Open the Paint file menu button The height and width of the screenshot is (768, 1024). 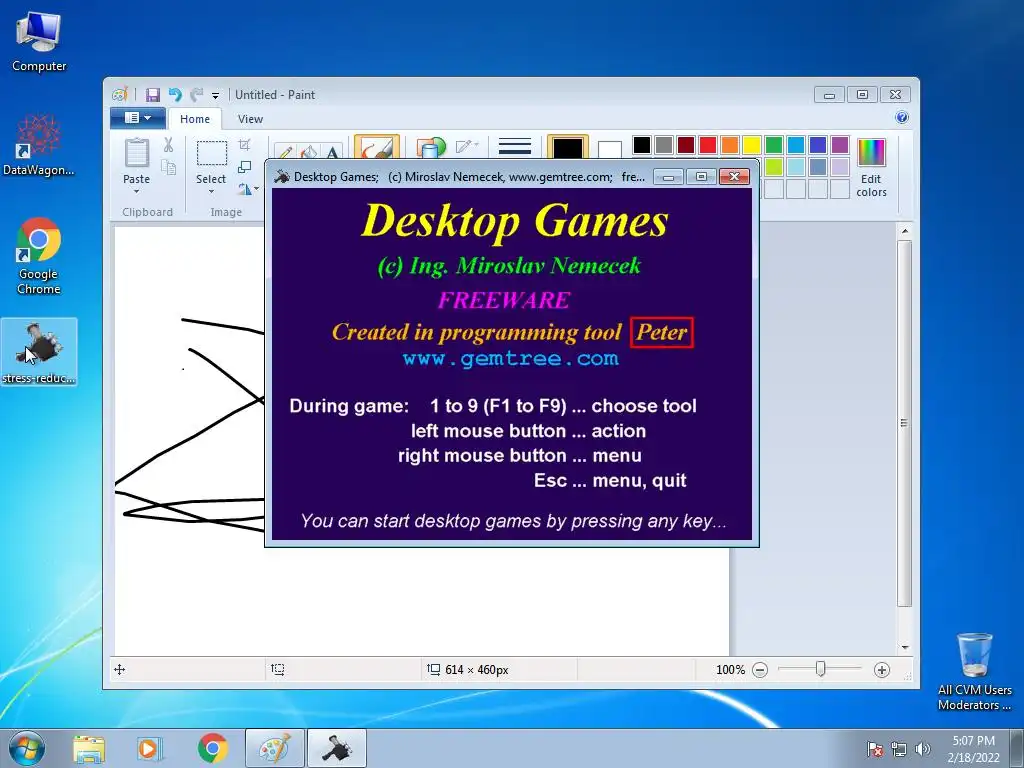(137, 118)
